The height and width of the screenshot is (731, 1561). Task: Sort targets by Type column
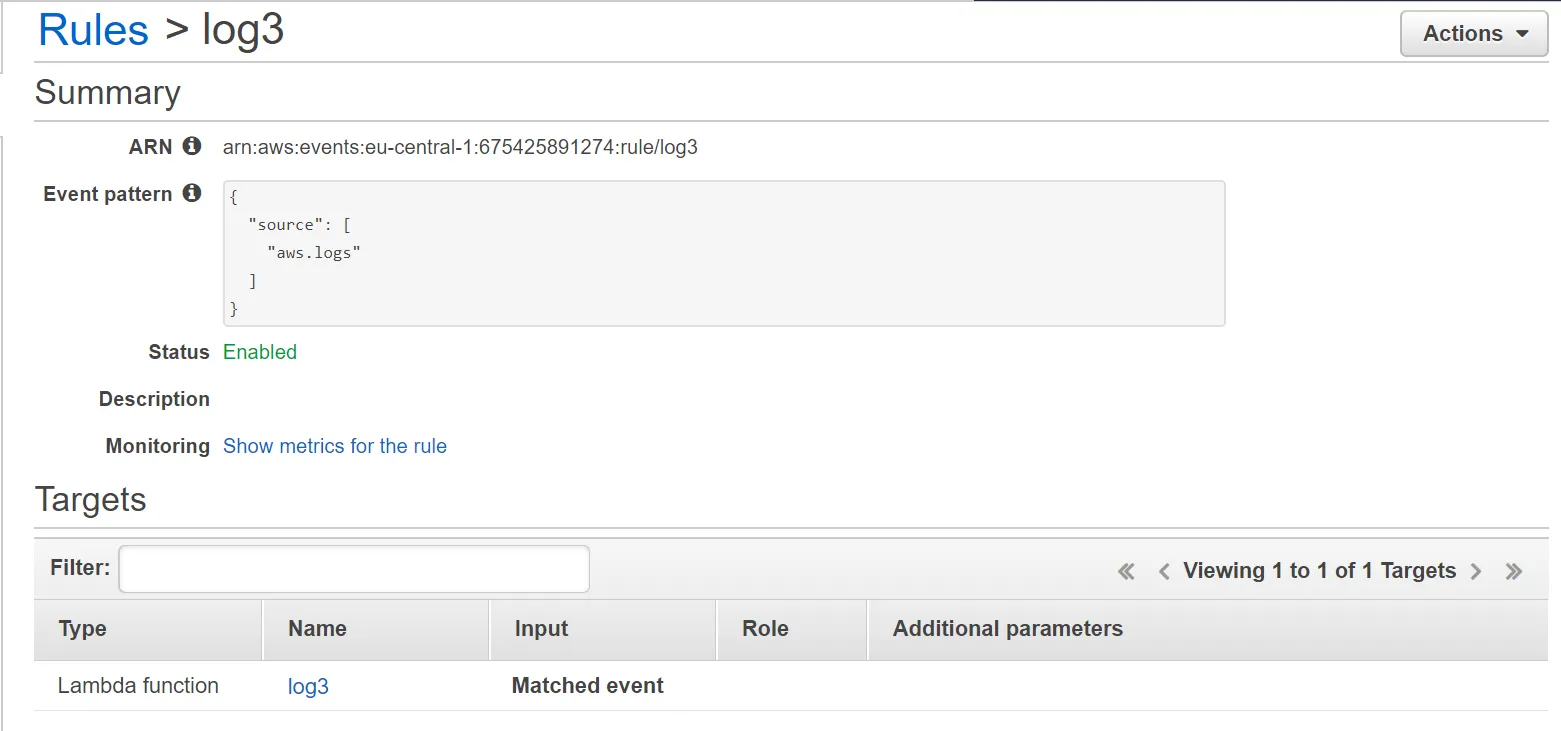coord(83,629)
